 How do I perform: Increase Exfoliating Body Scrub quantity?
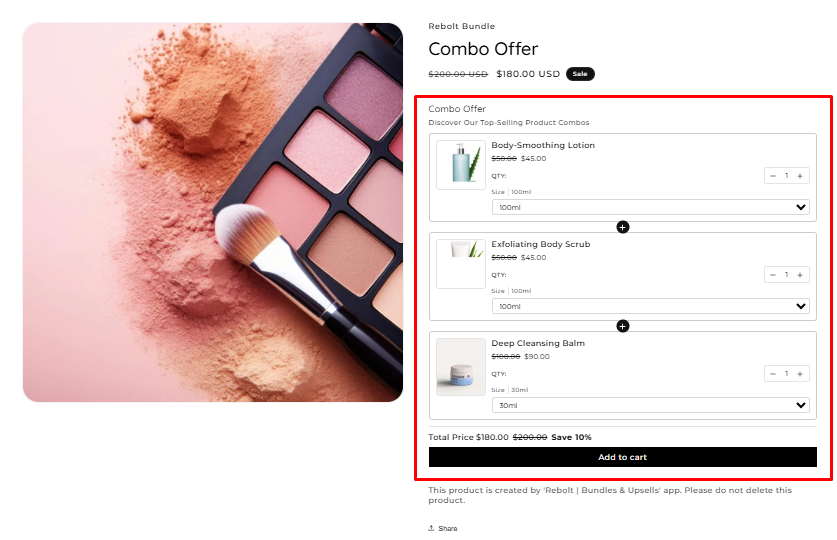[x=800, y=275]
